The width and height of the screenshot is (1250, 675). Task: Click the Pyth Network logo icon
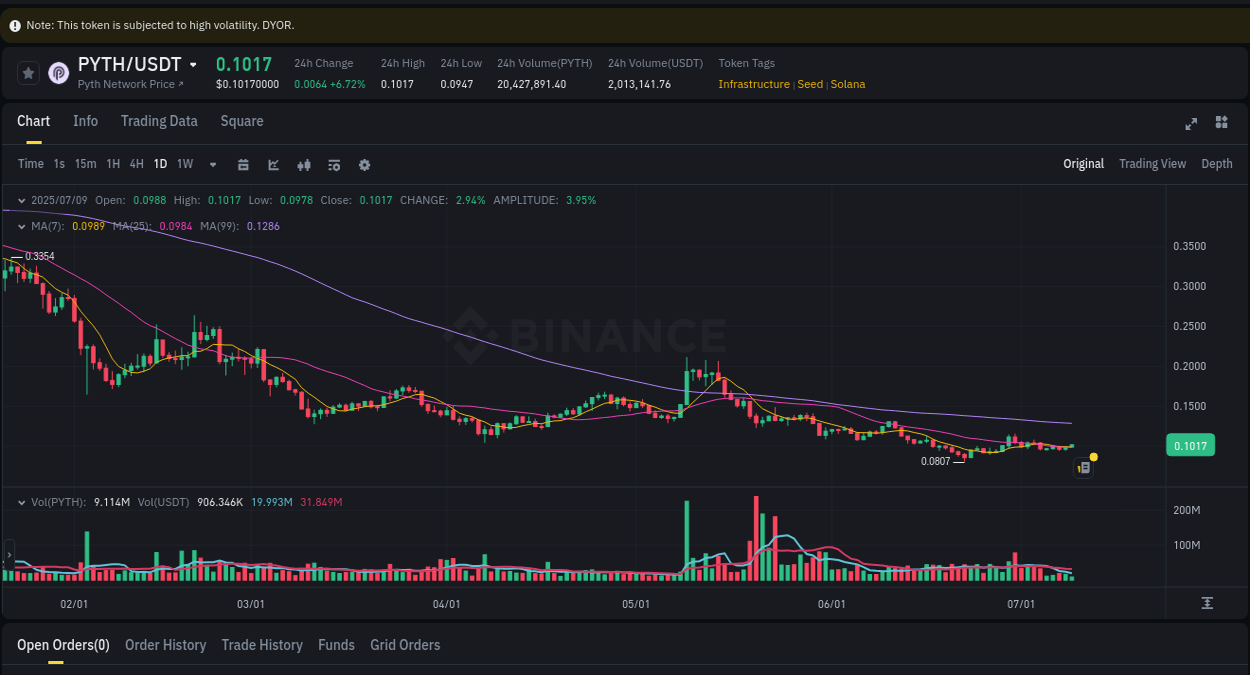coord(58,73)
